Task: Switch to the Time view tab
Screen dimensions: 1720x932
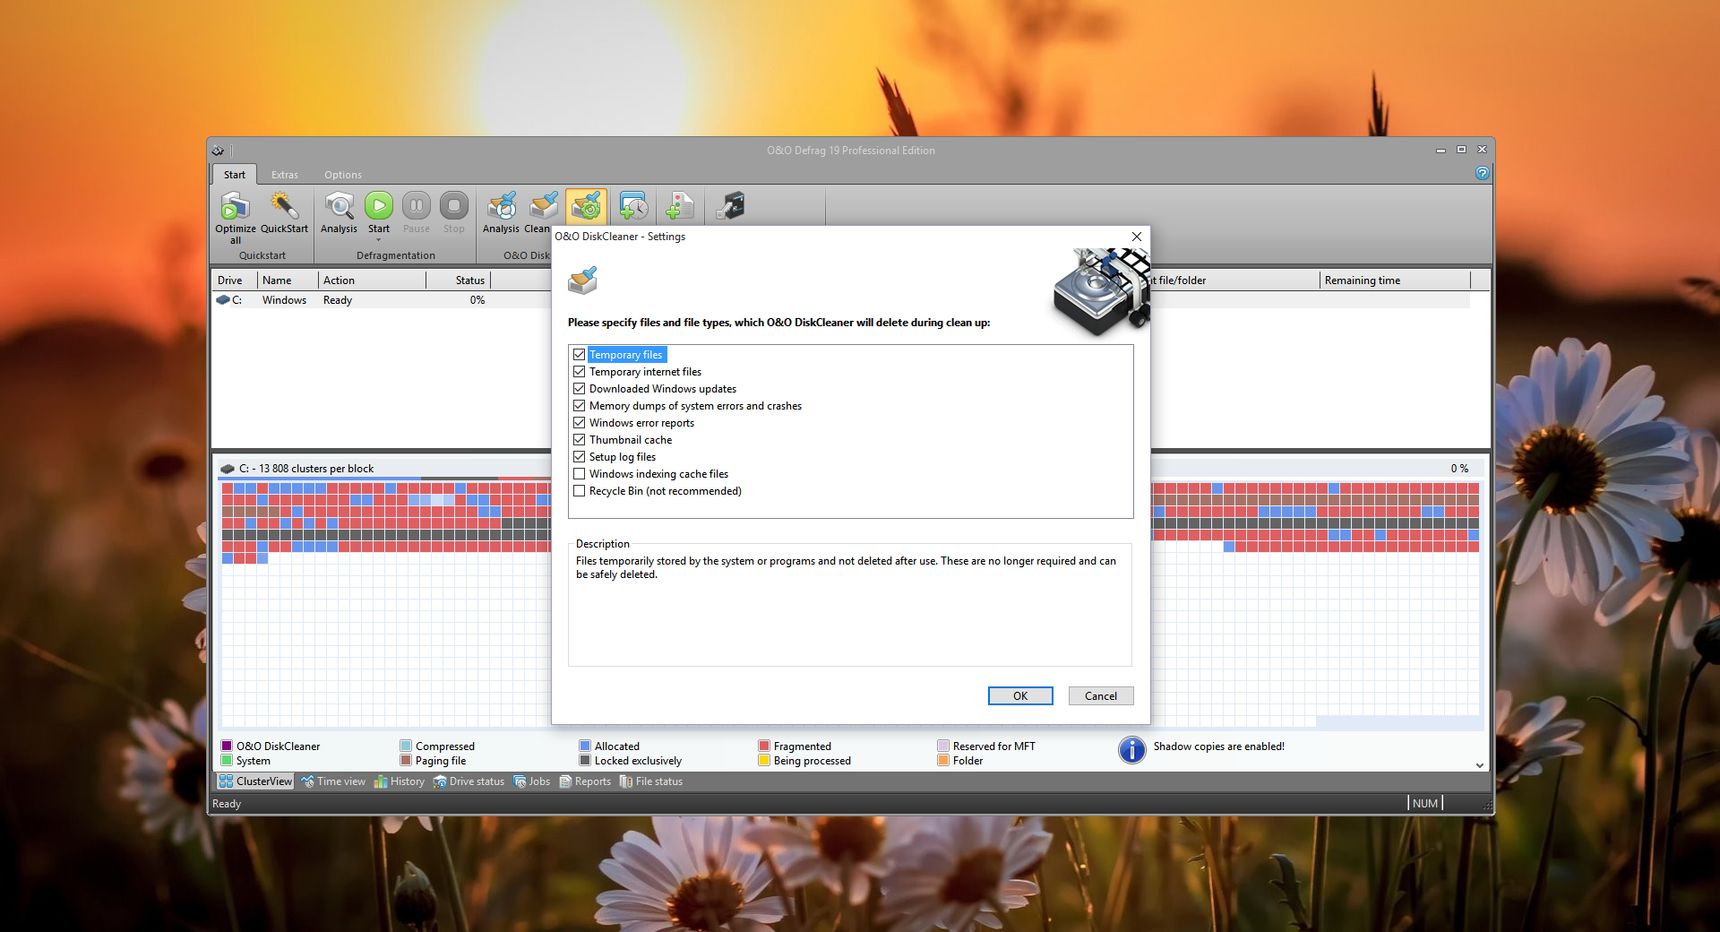Action: pyautogui.click(x=334, y=781)
